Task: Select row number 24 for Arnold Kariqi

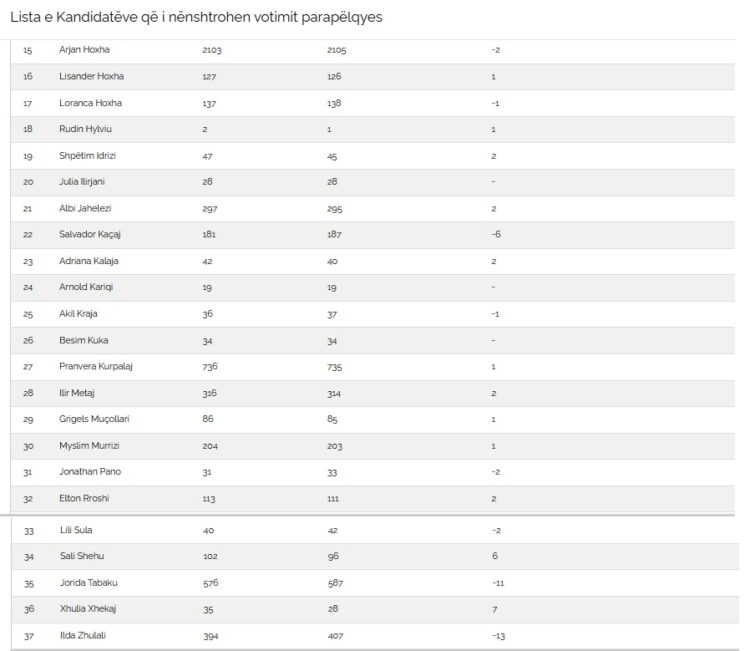Action: [x=28, y=287]
